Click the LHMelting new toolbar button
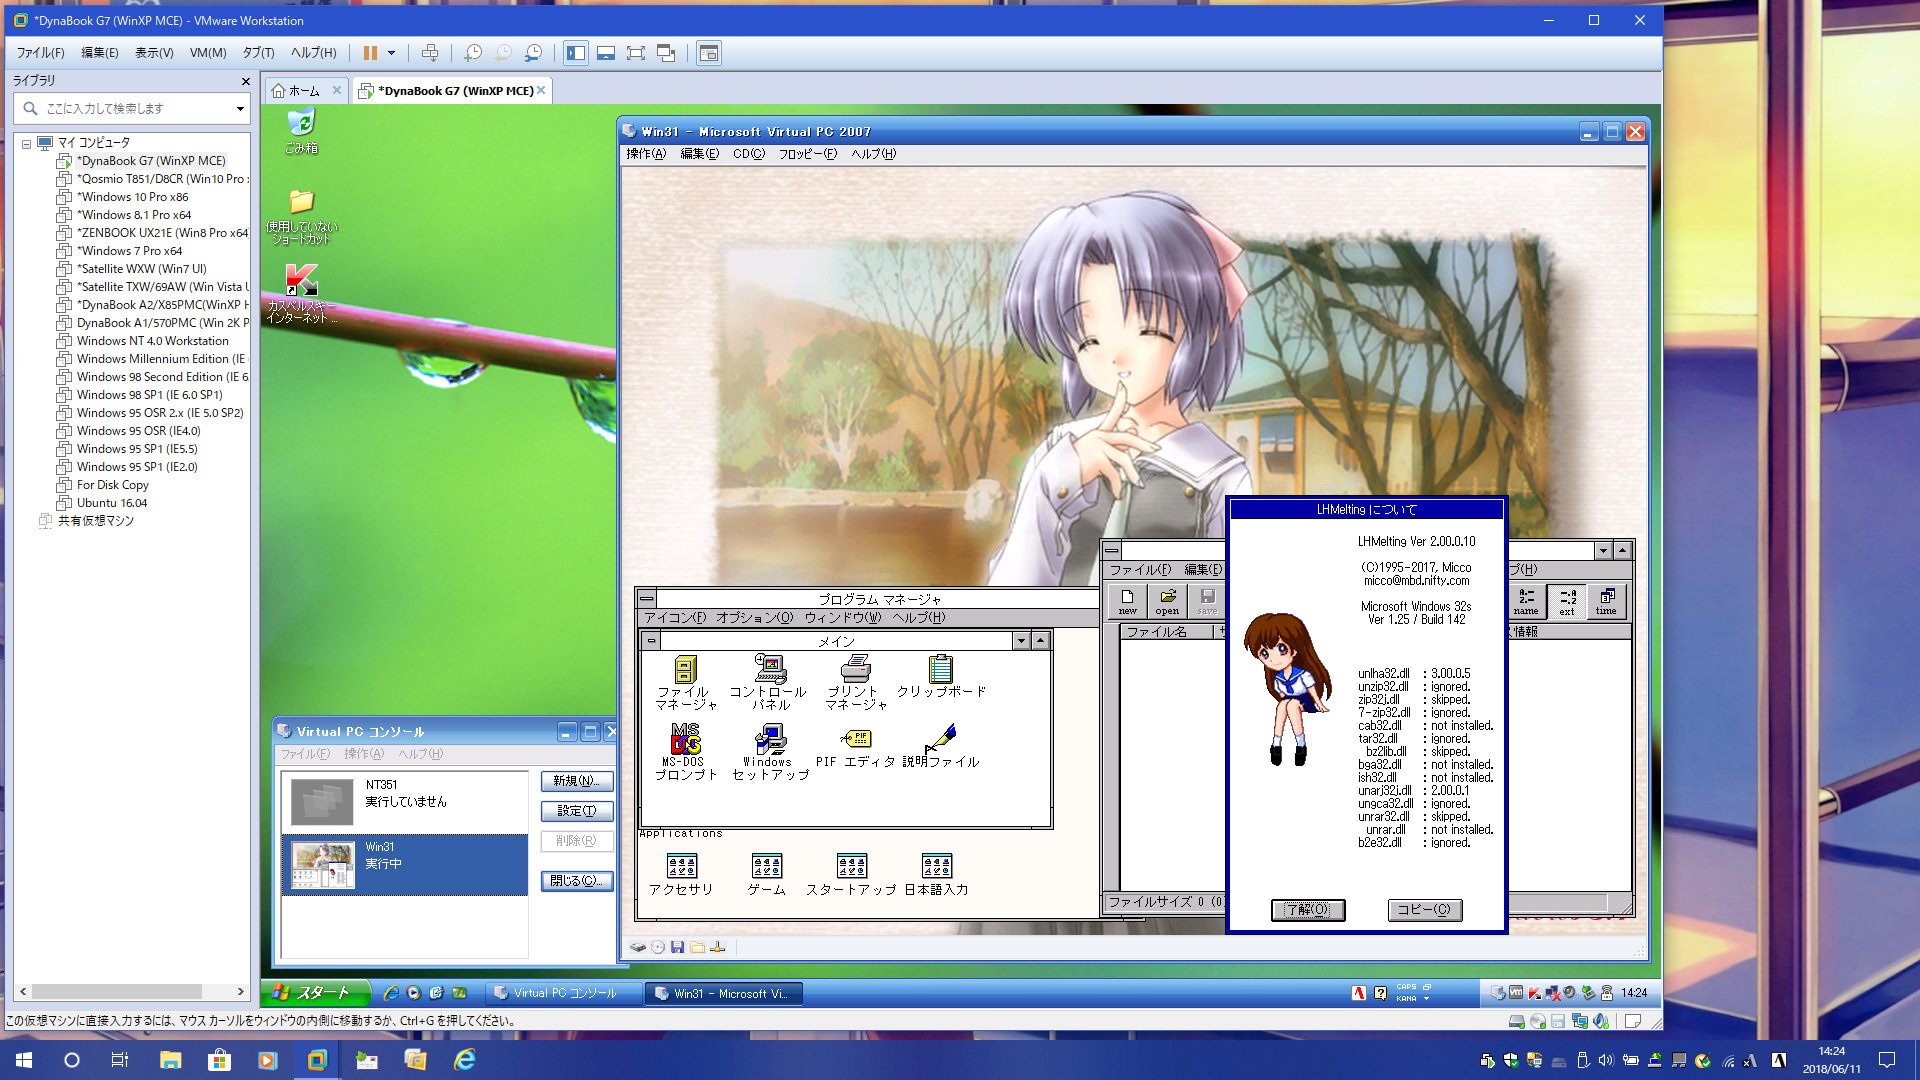The image size is (1920, 1080). (x=1127, y=601)
